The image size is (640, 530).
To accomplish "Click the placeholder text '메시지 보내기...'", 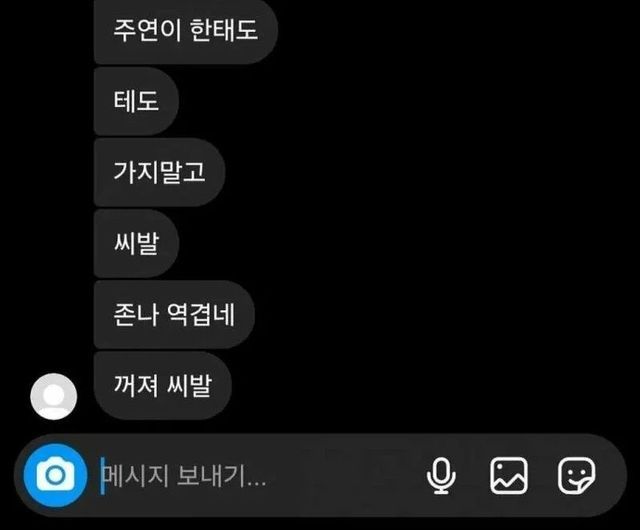I will pos(184,476).
